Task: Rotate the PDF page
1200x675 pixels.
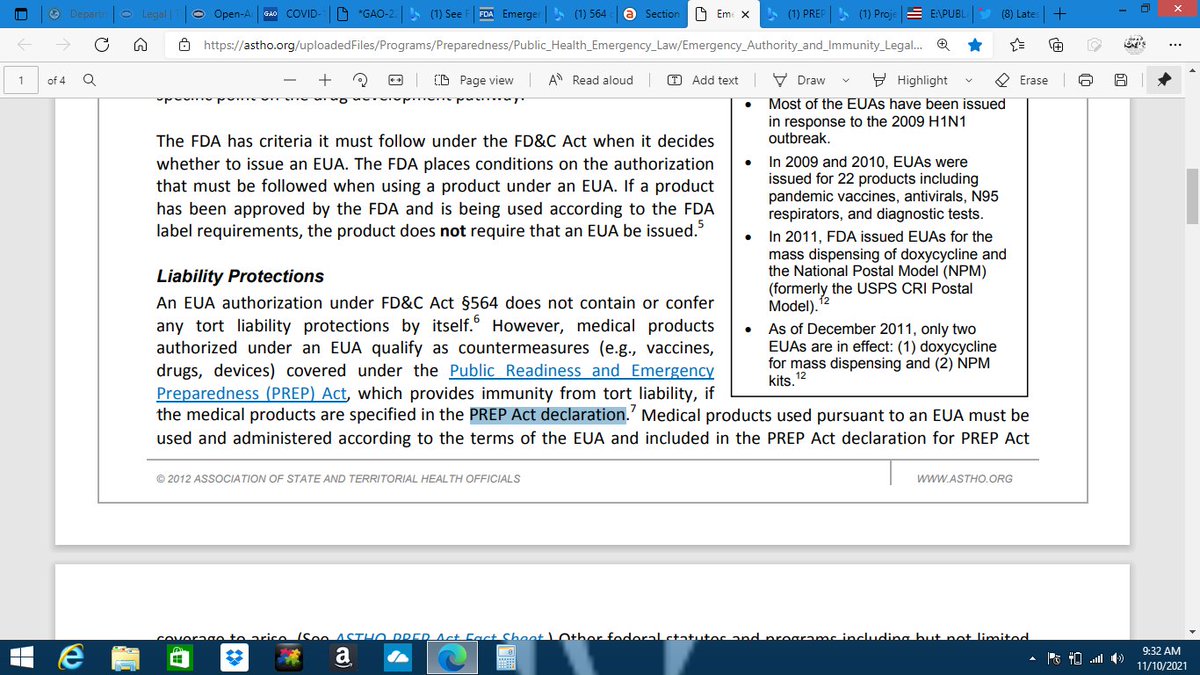Action: pyautogui.click(x=360, y=80)
